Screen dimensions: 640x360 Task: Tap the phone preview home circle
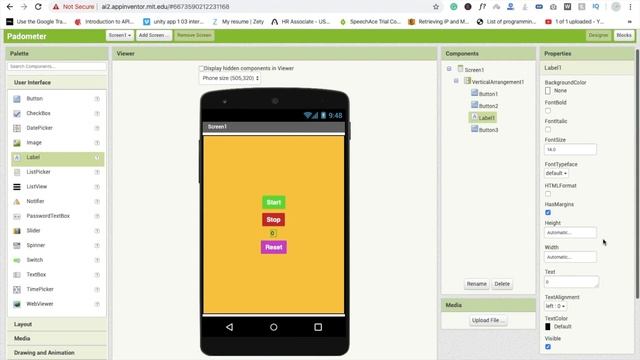(273, 327)
